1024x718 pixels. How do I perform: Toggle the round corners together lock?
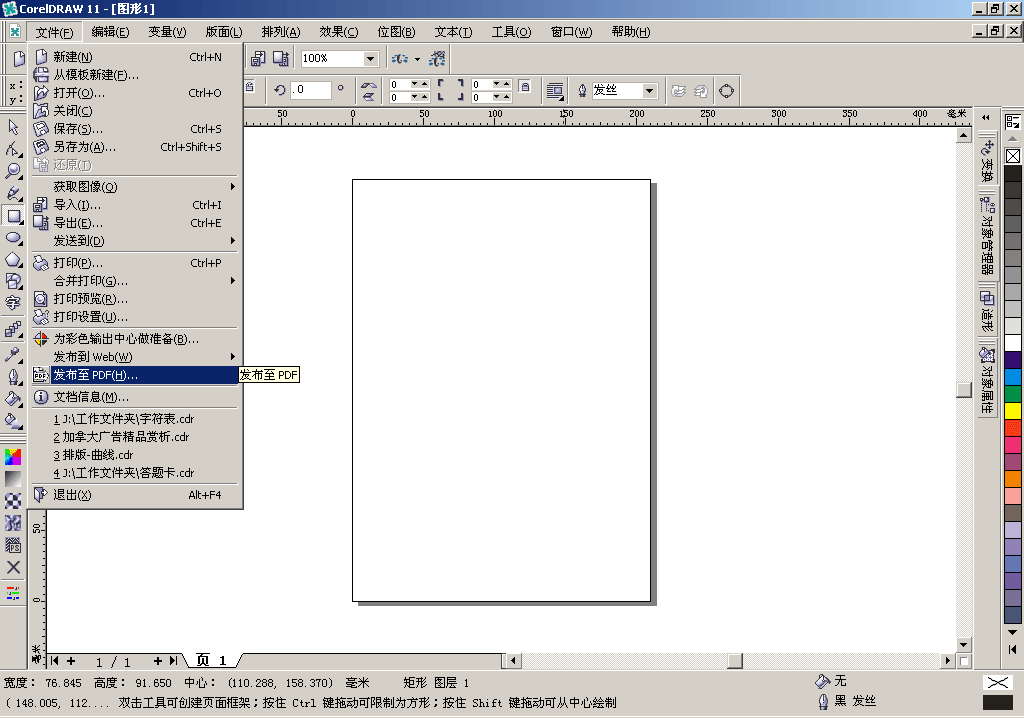(x=524, y=86)
